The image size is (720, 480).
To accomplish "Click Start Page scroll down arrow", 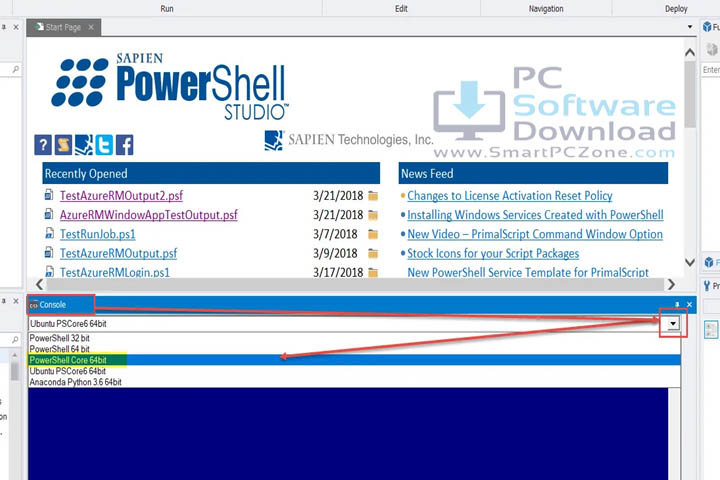I will 690,262.
